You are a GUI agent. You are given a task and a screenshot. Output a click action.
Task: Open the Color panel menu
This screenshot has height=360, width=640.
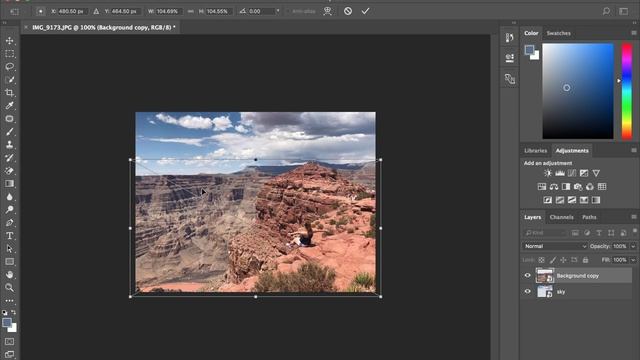633,33
